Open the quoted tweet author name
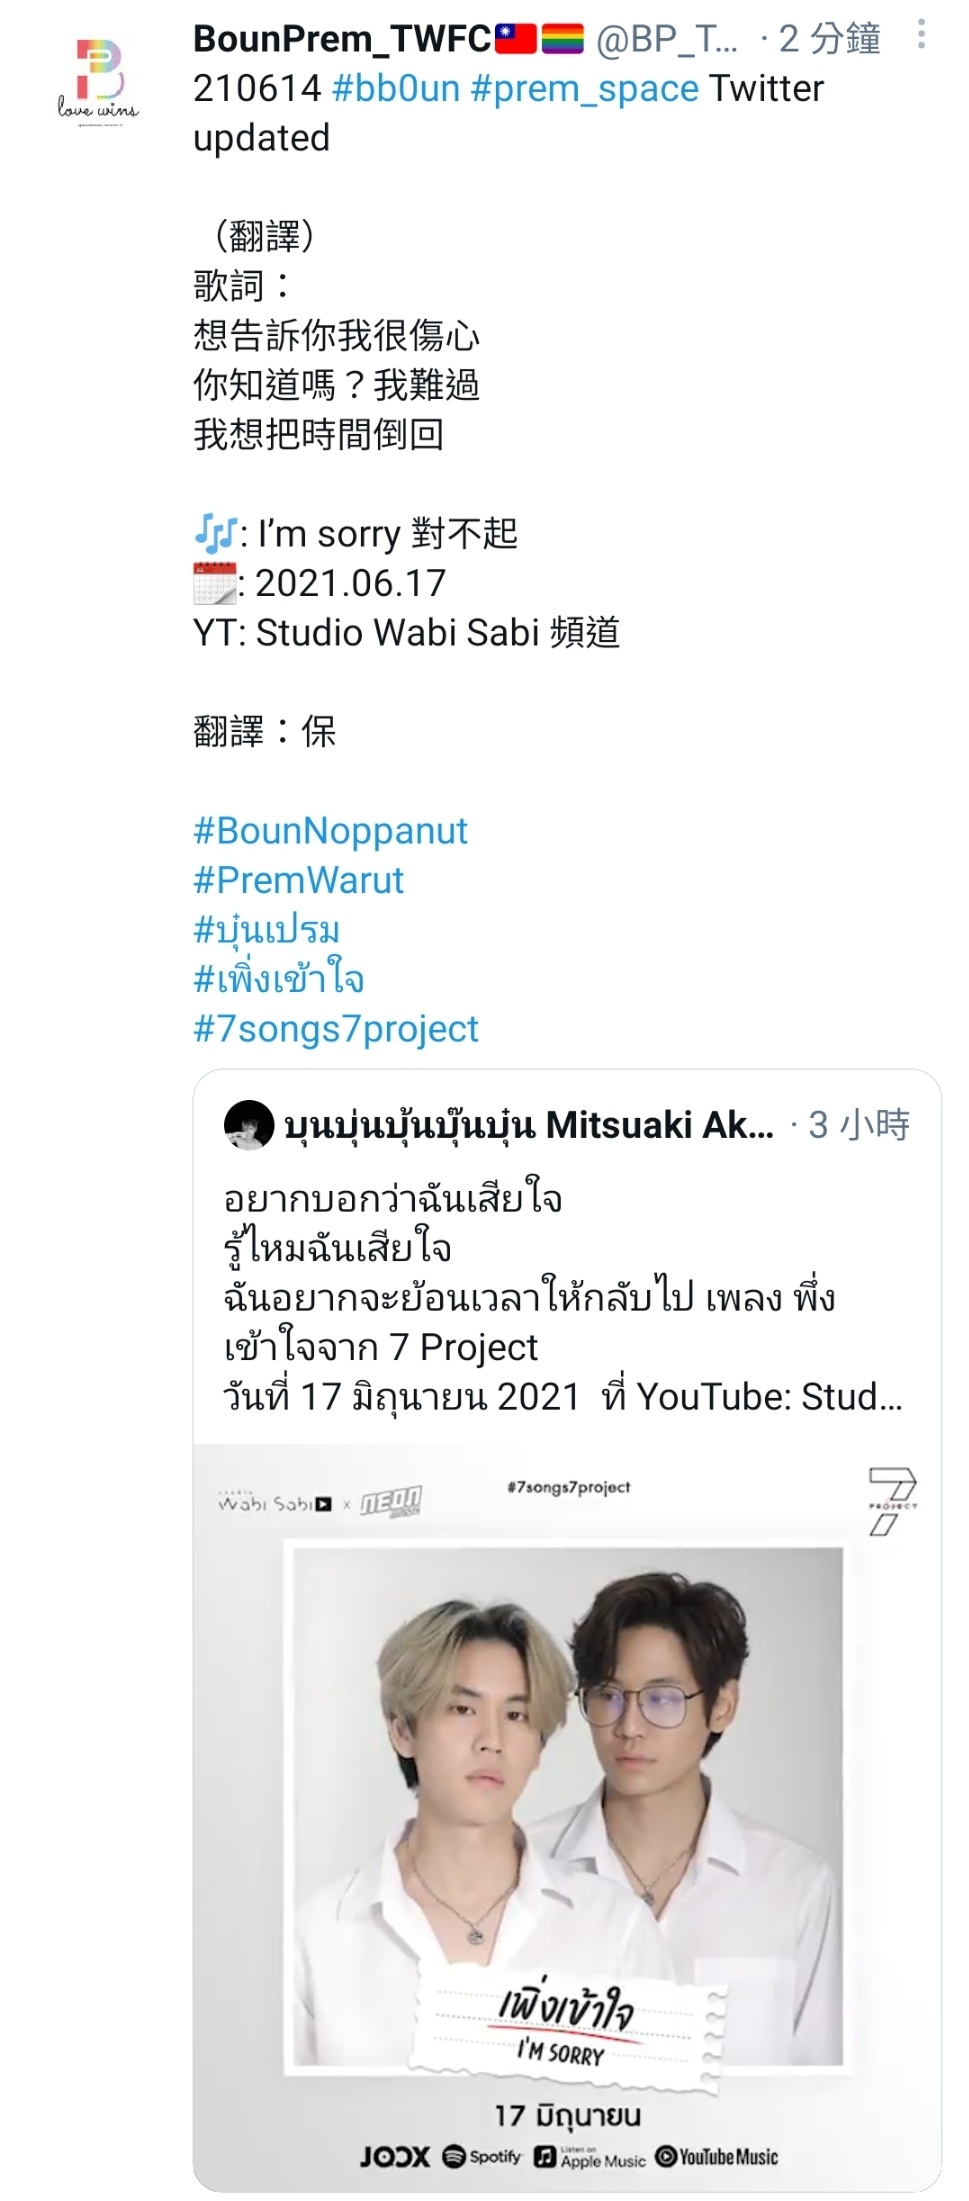The width and height of the screenshot is (969, 2201). coord(529,1125)
